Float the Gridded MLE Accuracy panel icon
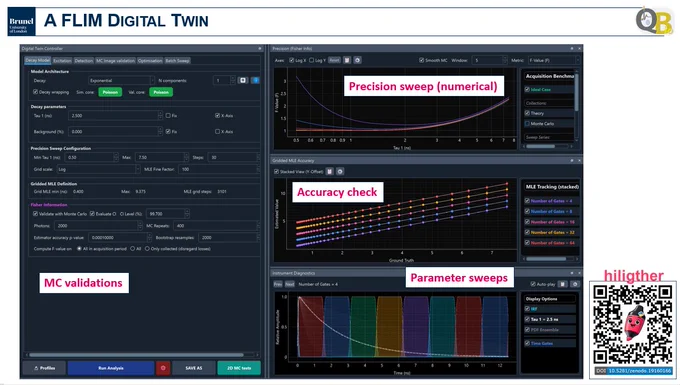This screenshot has height=385, width=680. 572,160
